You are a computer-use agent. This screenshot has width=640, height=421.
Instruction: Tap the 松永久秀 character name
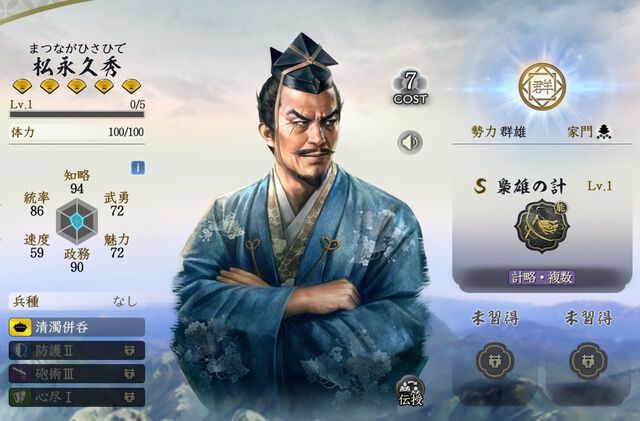[77, 67]
